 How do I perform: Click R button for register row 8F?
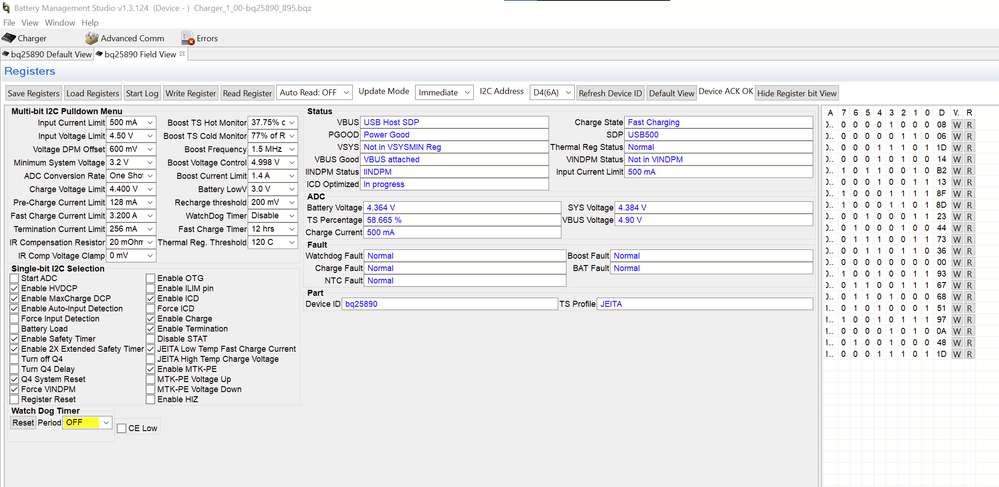(969, 196)
